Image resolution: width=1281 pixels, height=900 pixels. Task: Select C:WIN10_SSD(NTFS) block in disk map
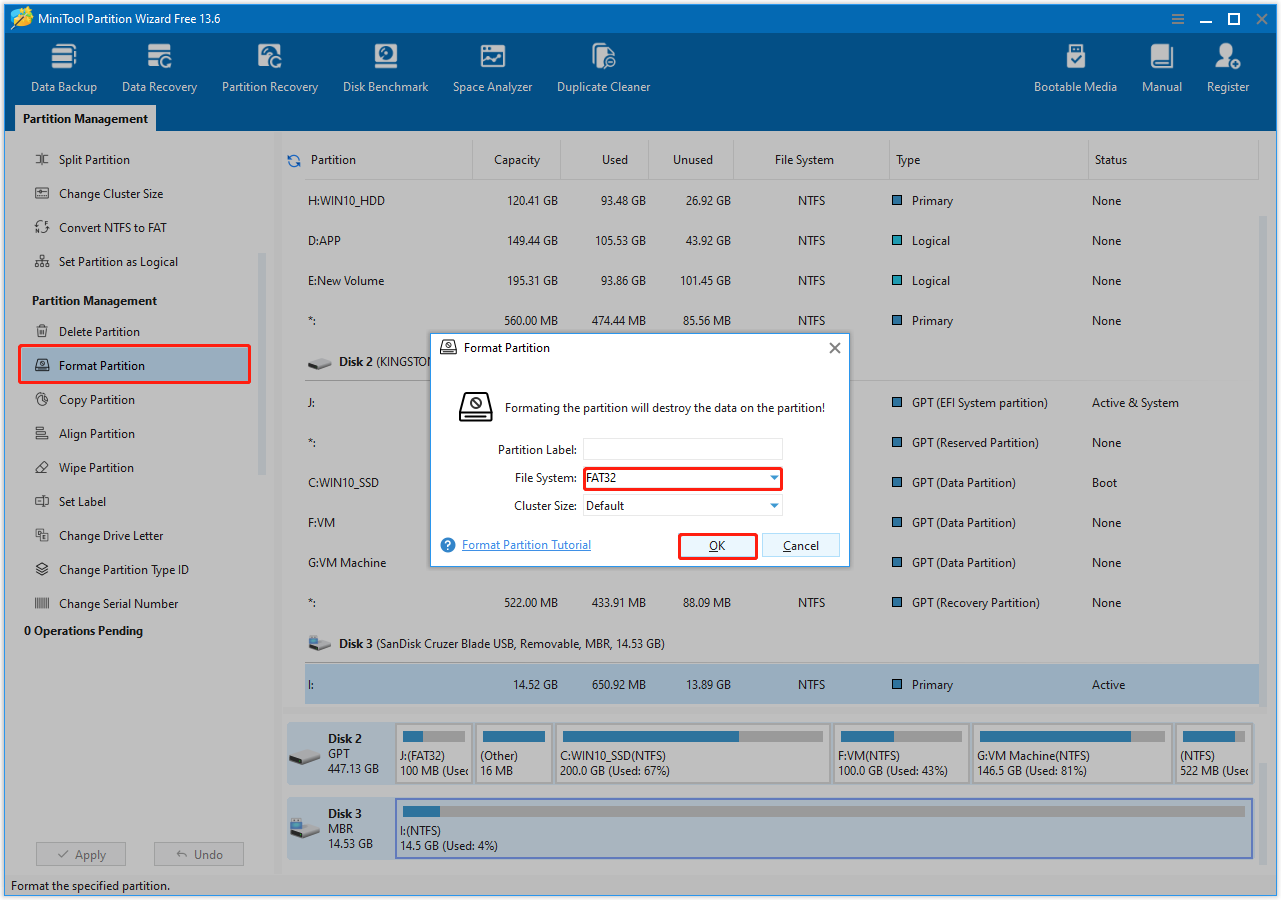(x=692, y=754)
